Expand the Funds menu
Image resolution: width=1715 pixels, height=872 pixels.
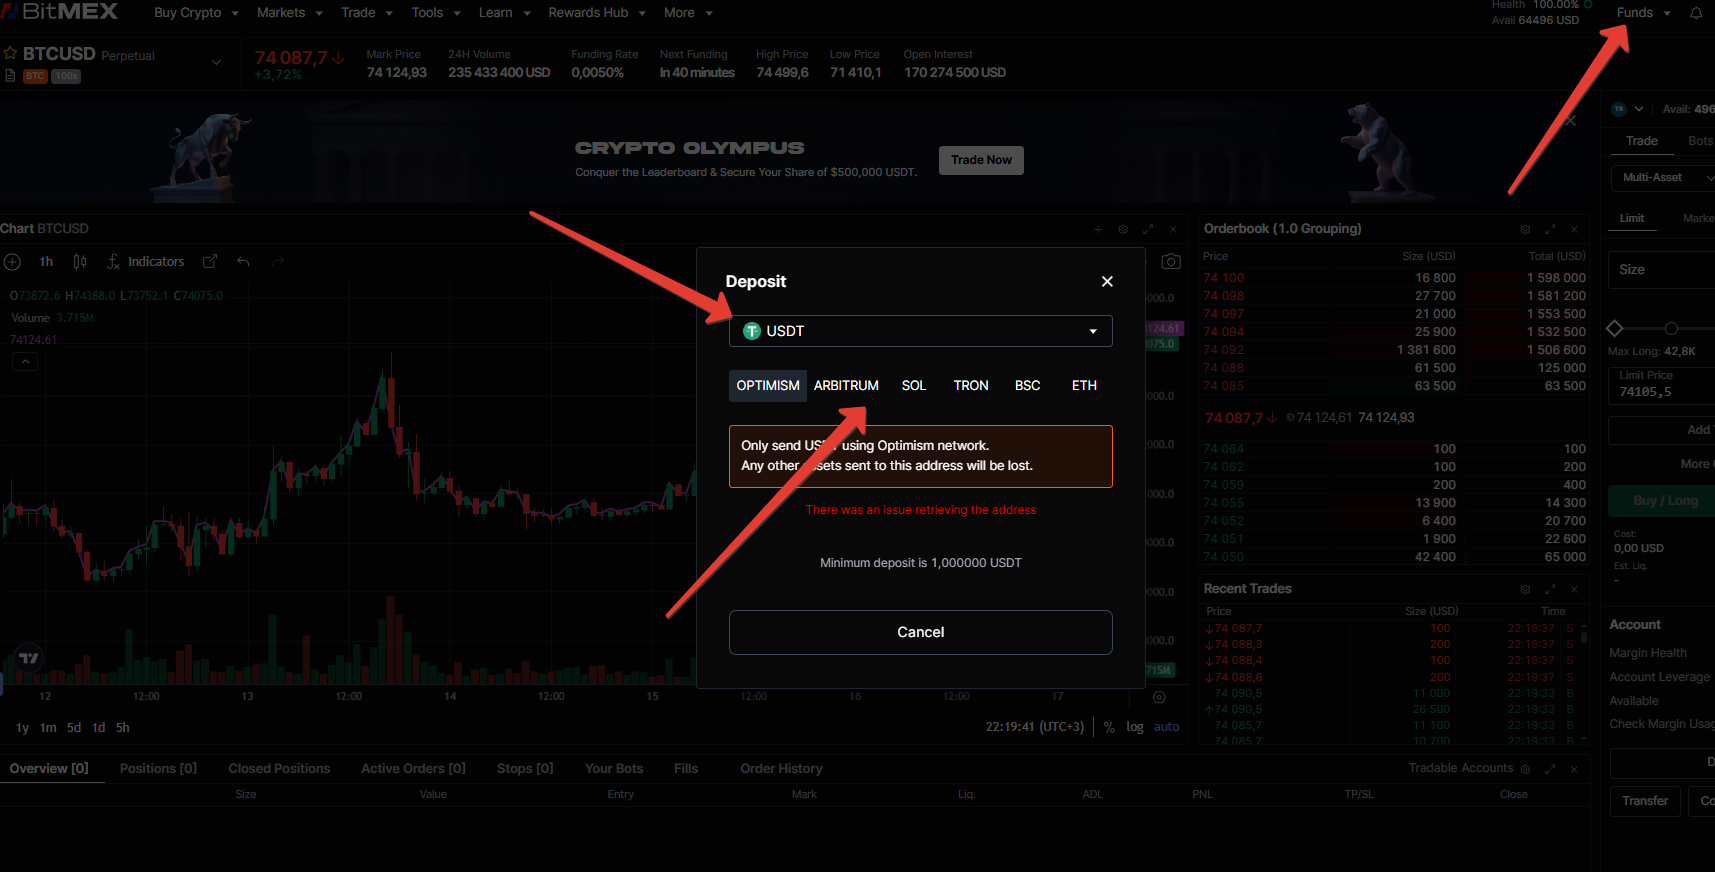click(x=1643, y=13)
